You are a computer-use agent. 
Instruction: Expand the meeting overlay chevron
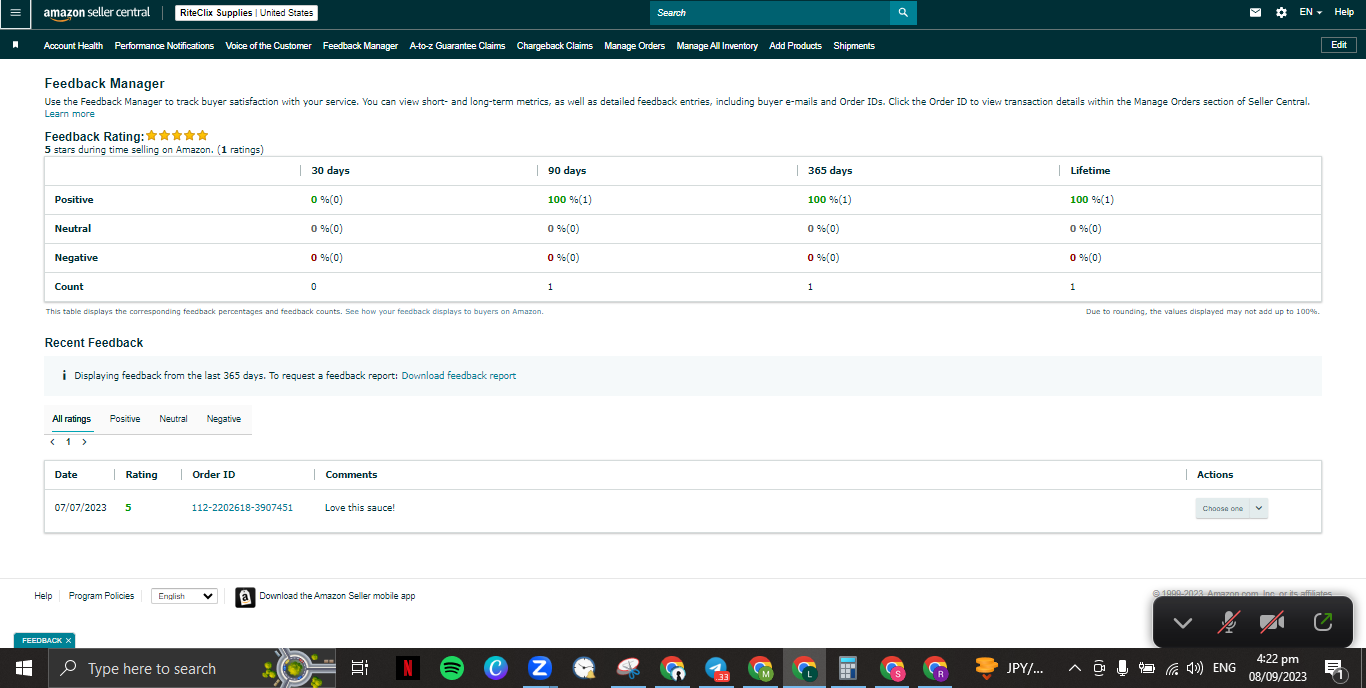tap(1183, 623)
